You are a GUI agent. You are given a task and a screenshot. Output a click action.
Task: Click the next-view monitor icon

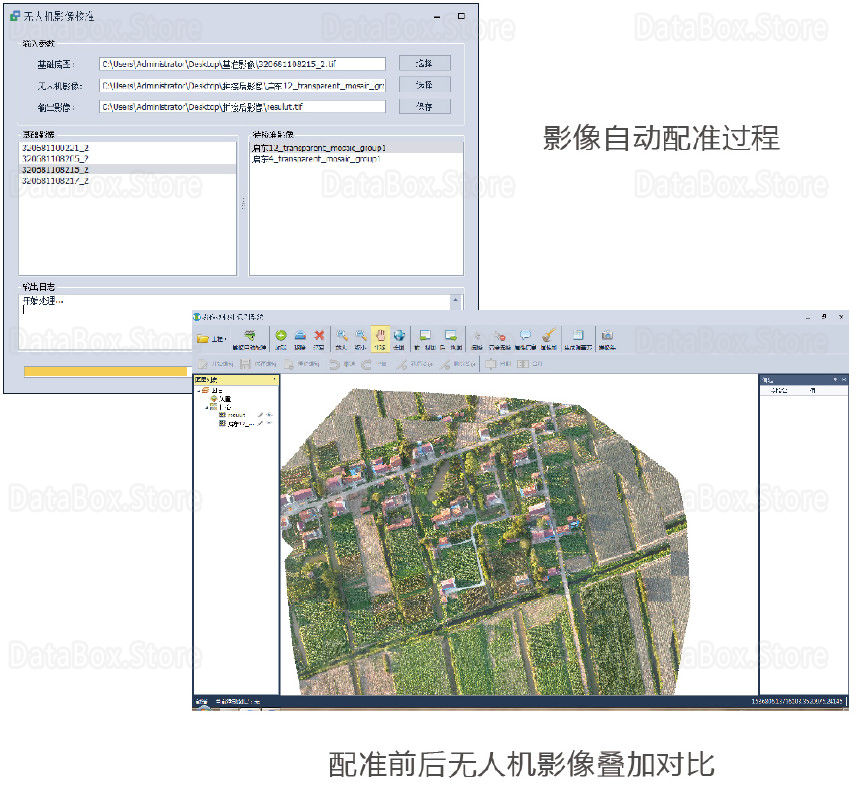click(x=450, y=336)
